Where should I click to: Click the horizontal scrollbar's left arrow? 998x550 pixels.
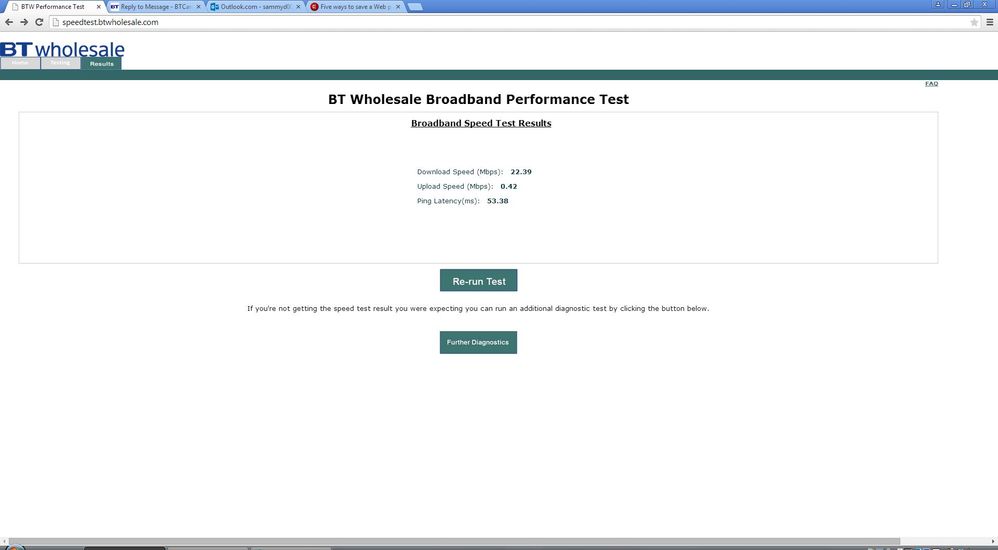coord(4,542)
